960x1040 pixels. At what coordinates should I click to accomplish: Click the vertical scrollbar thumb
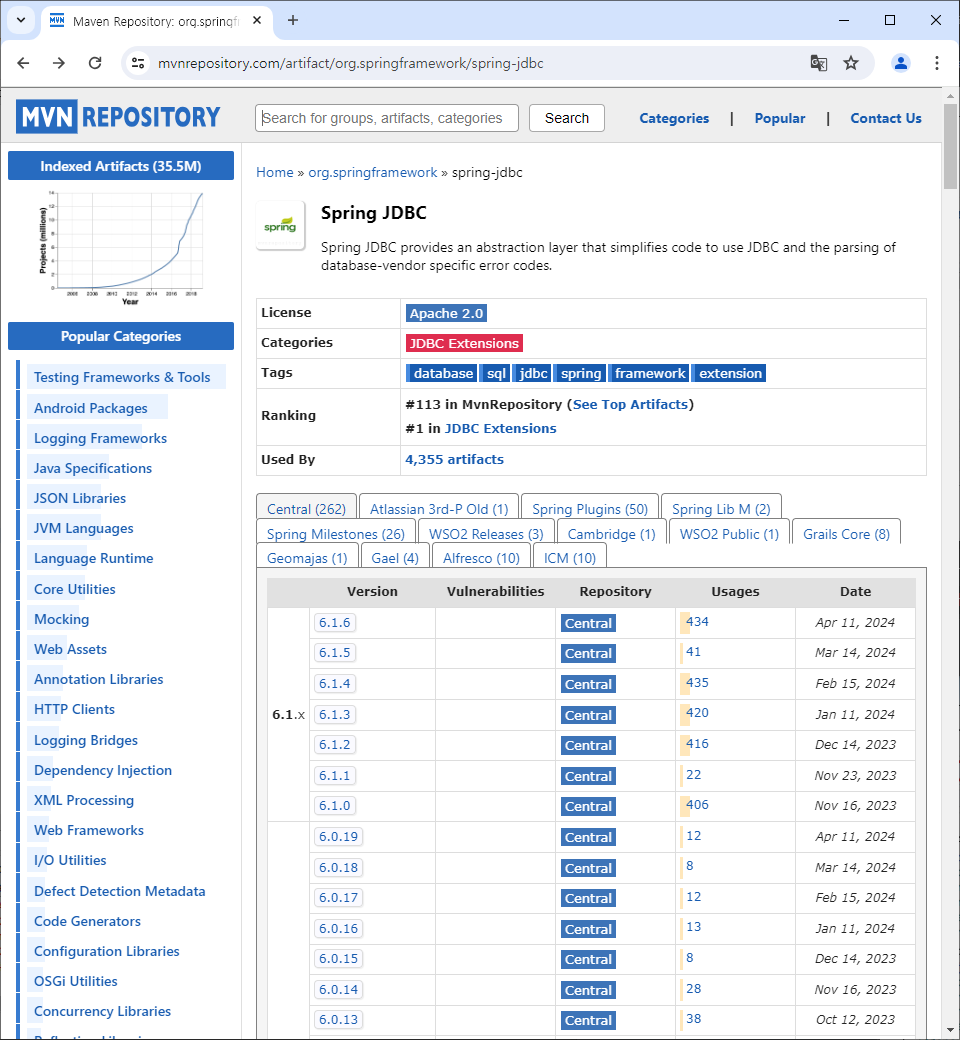[950, 146]
